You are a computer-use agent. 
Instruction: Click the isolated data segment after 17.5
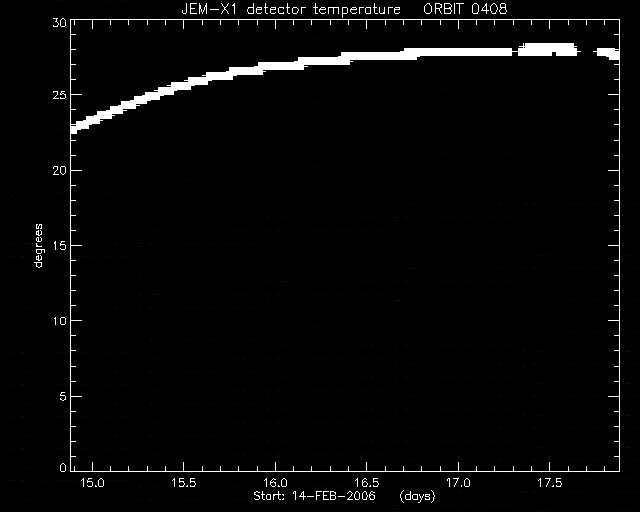(x=608, y=53)
